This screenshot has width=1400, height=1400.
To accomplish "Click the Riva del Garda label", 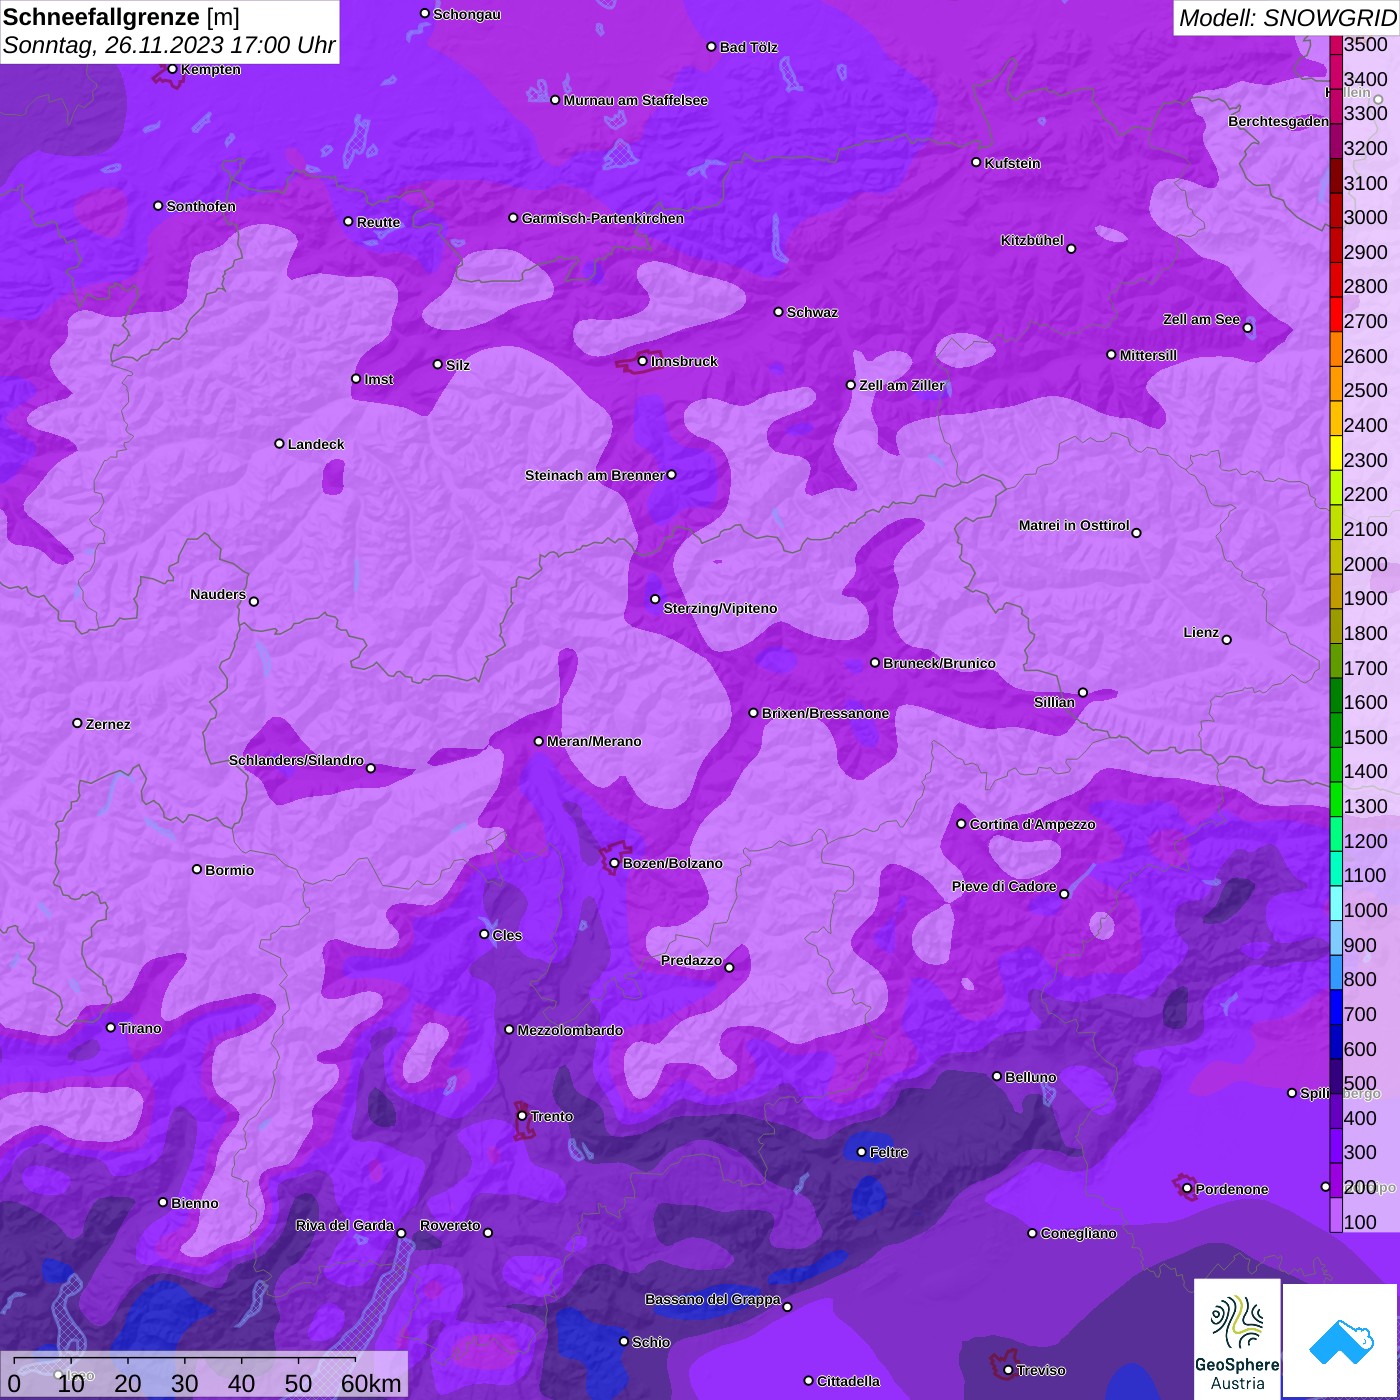I will point(344,1225).
